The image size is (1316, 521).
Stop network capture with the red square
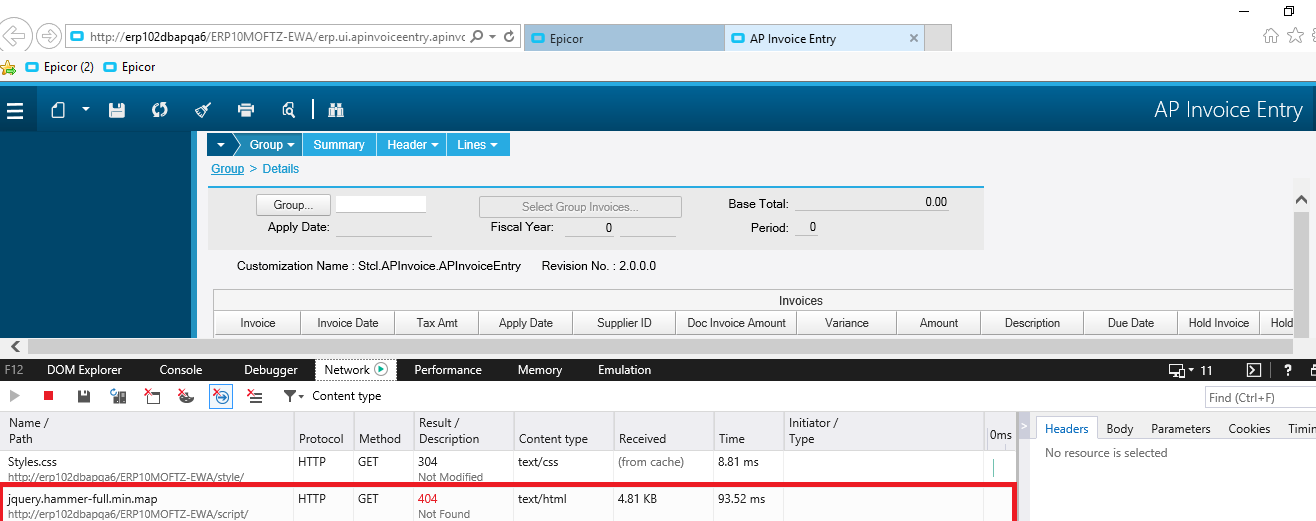(48, 396)
